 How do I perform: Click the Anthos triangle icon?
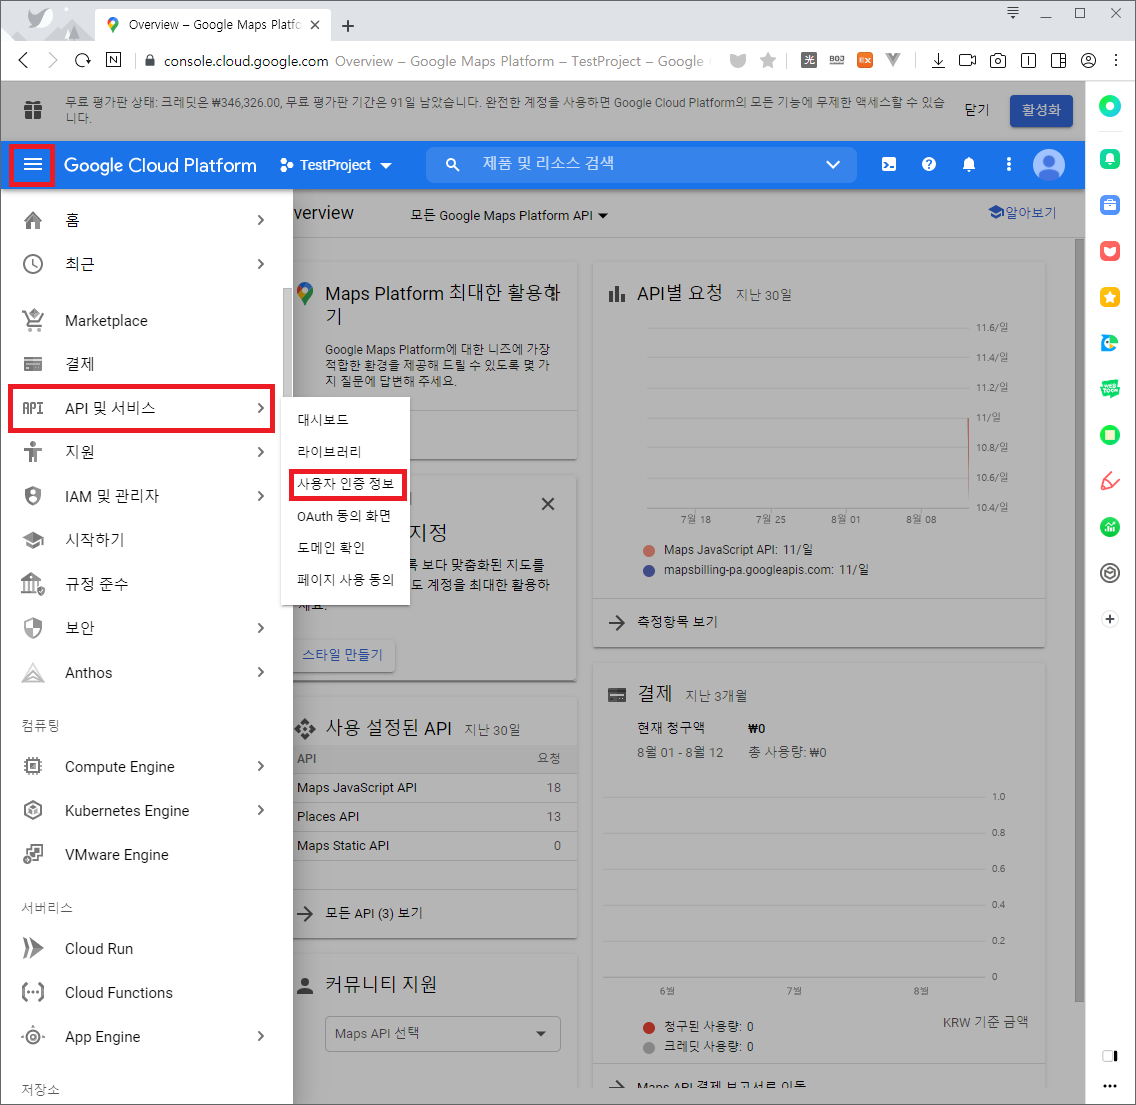pyautogui.click(x=33, y=672)
